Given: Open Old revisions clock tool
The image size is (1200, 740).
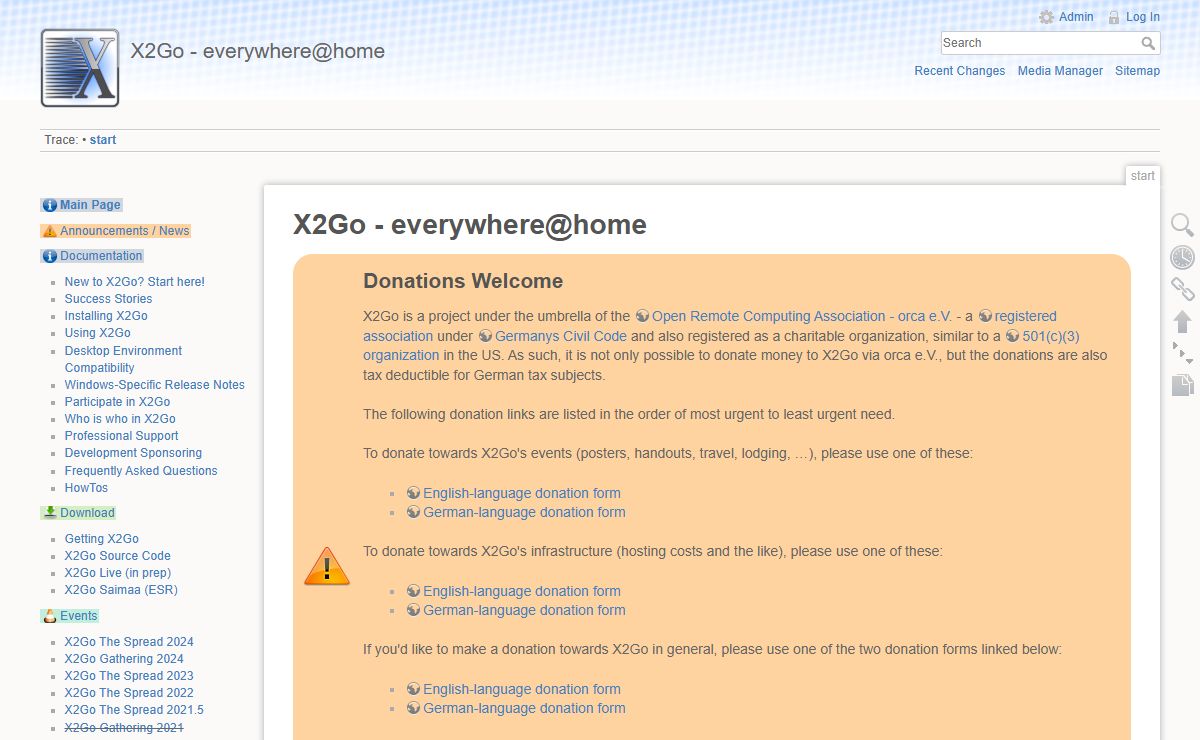Looking at the screenshot, I should (x=1183, y=257).
